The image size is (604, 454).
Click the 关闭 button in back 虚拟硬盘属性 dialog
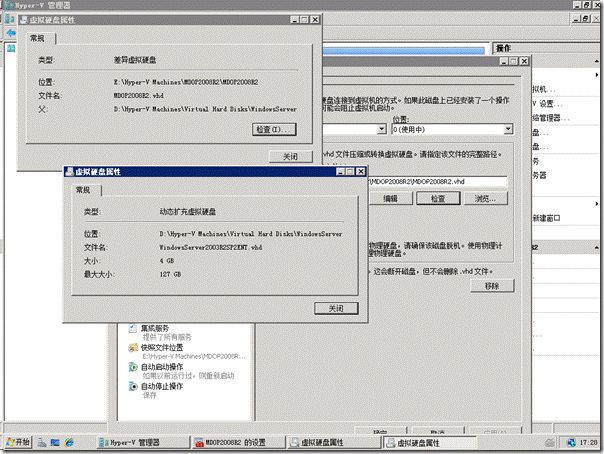290,156
